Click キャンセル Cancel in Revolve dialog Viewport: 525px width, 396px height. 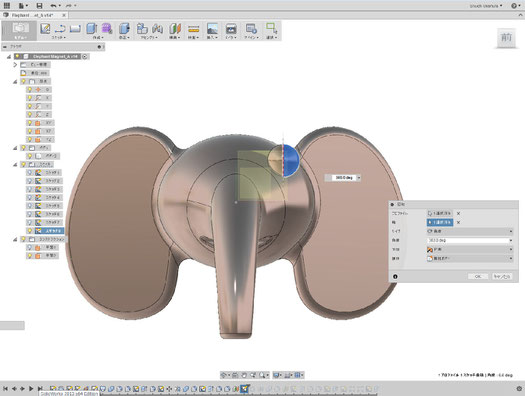[502, 276]
